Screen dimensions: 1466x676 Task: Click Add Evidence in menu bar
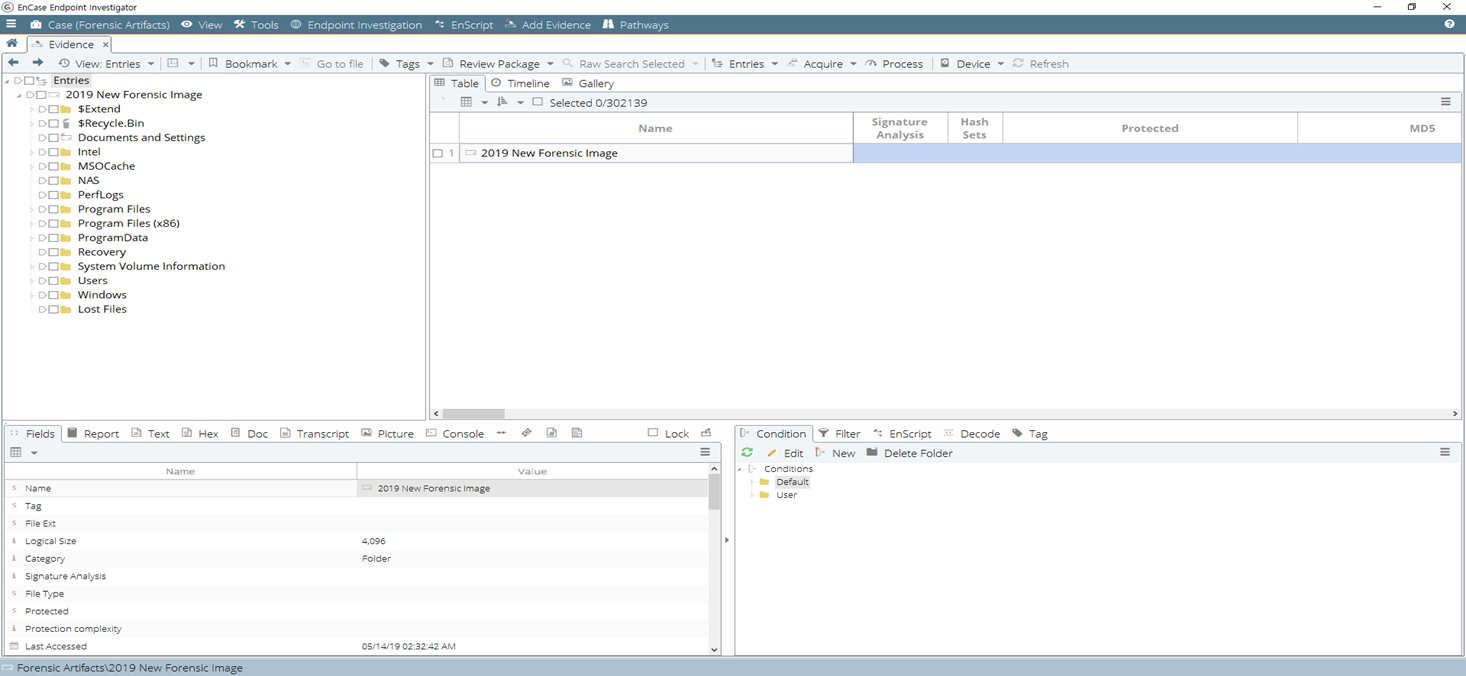[548, 24]
